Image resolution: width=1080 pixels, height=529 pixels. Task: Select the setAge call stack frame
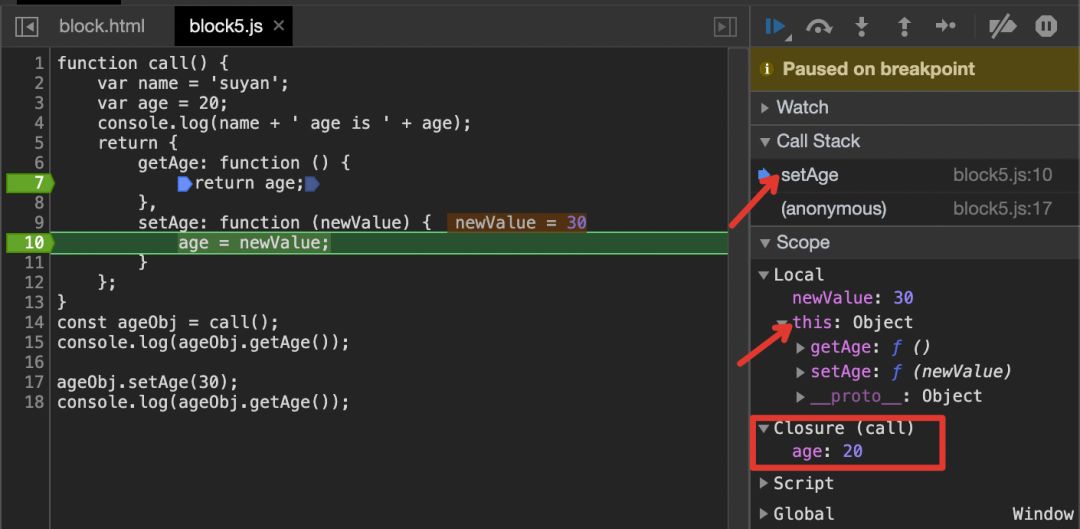915,175
